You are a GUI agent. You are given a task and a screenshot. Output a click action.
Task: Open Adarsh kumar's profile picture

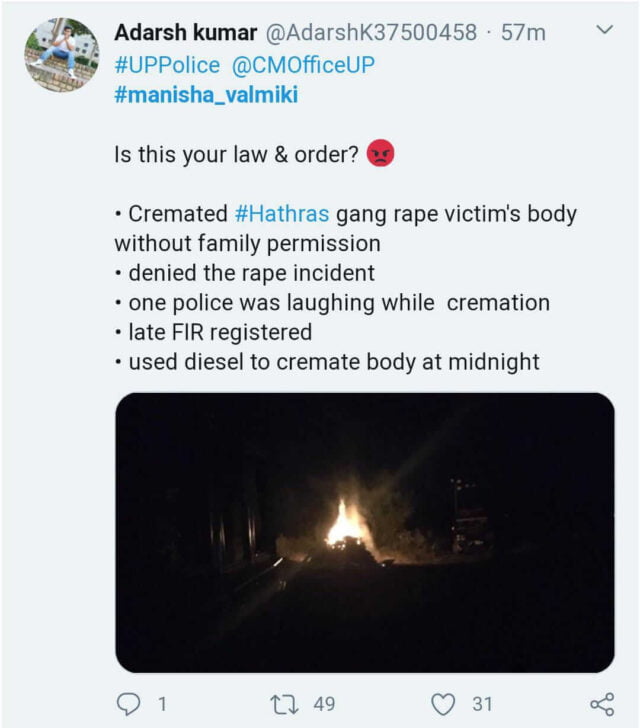[x=62, y=56]
